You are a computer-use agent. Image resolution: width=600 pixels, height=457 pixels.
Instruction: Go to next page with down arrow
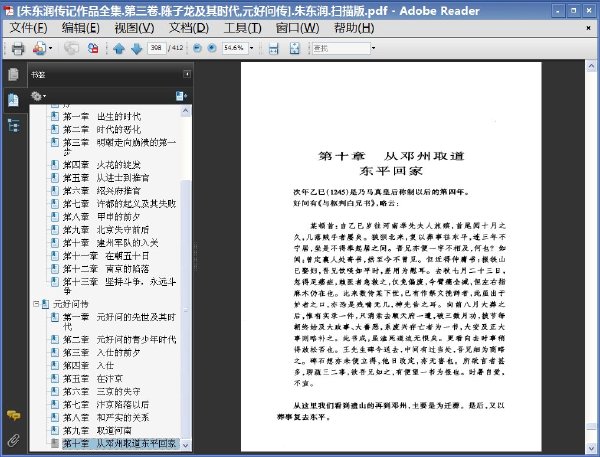137,48
